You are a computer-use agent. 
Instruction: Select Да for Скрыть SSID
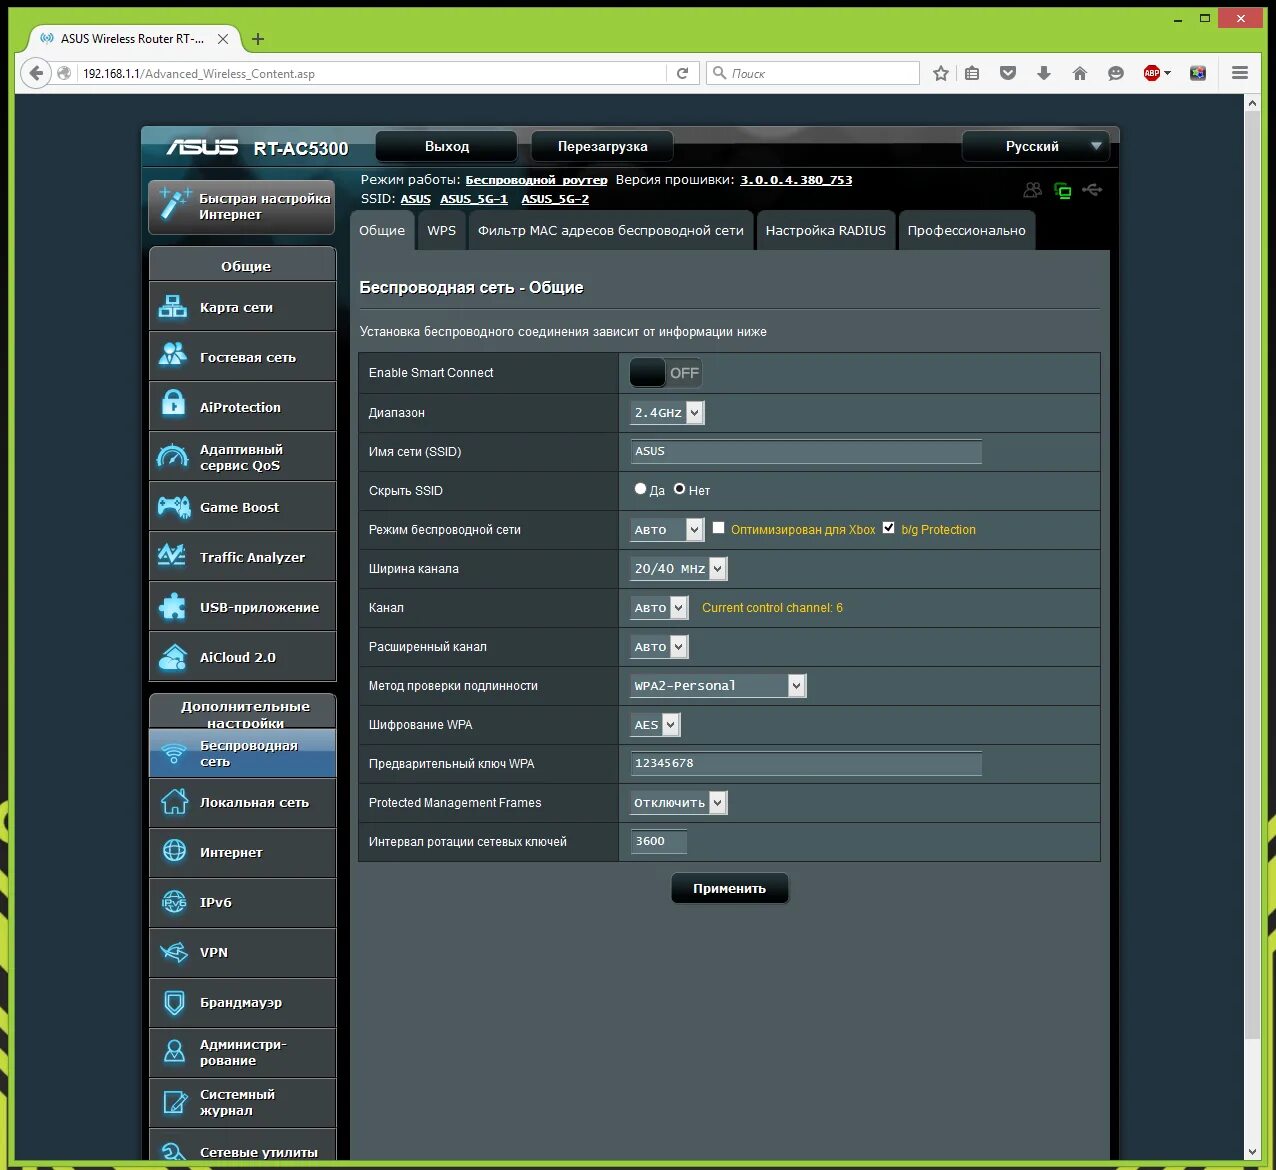point(640,489)
